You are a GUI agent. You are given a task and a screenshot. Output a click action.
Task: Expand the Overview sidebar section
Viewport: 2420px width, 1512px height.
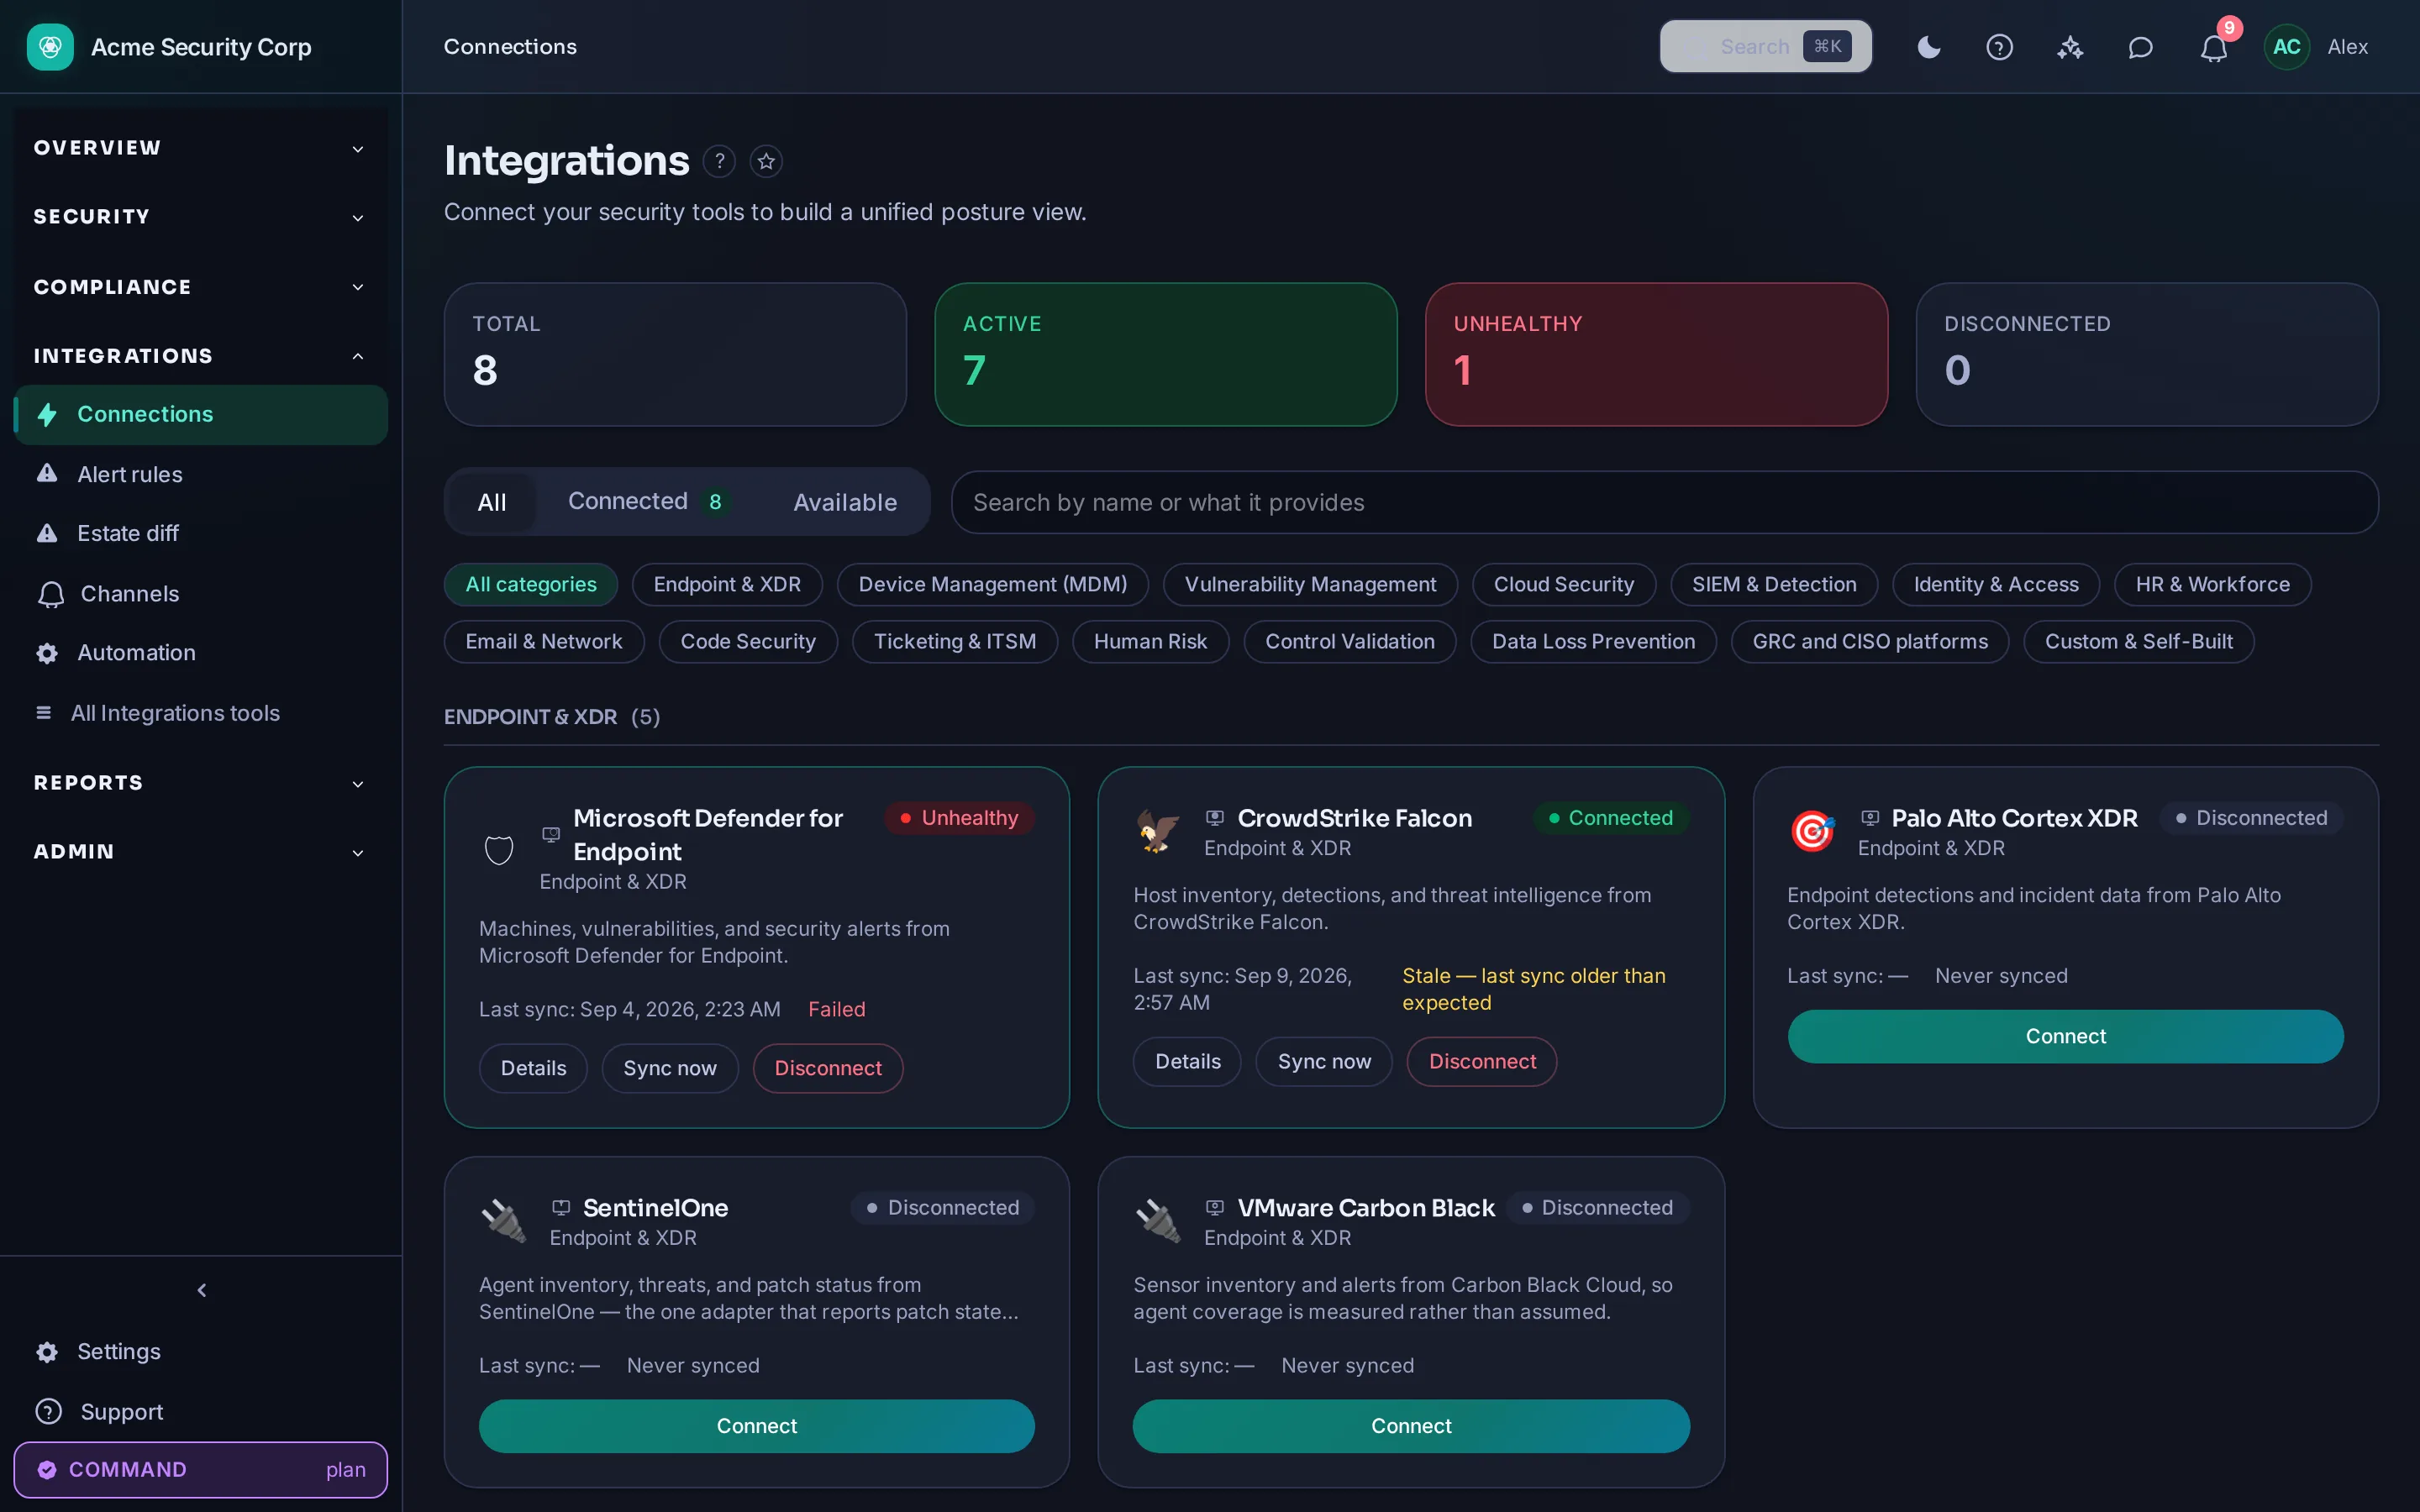click(x=200, y=148)
